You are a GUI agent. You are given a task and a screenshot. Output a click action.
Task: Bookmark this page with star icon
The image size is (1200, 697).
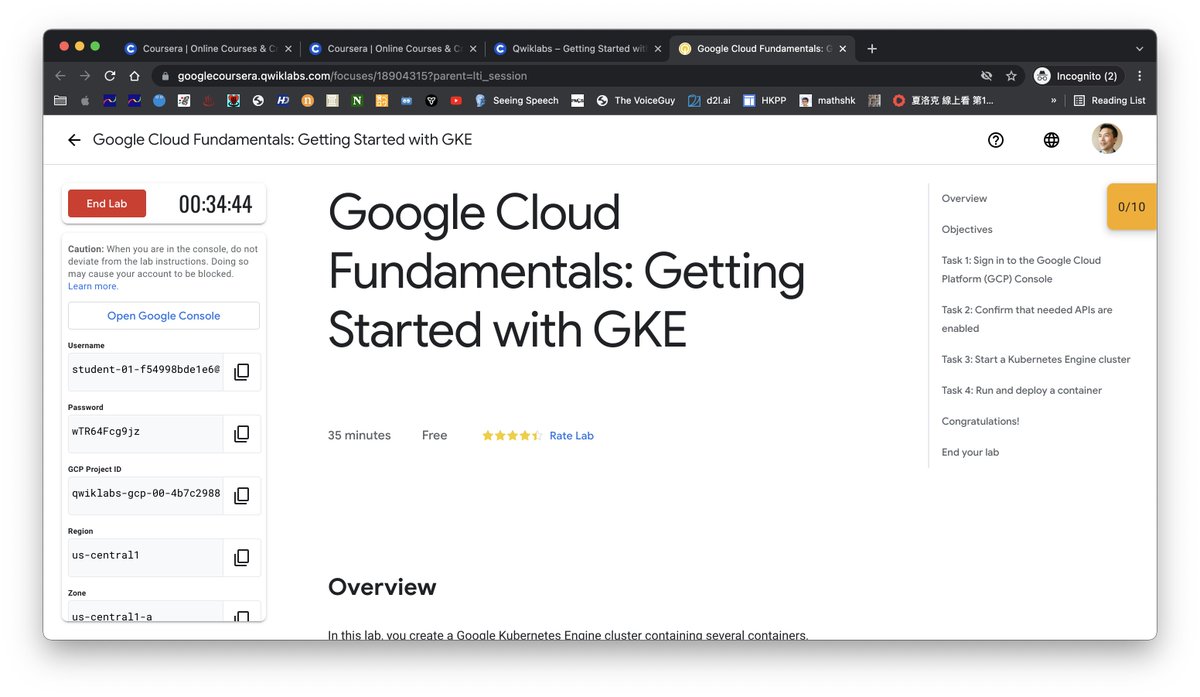1011,76
